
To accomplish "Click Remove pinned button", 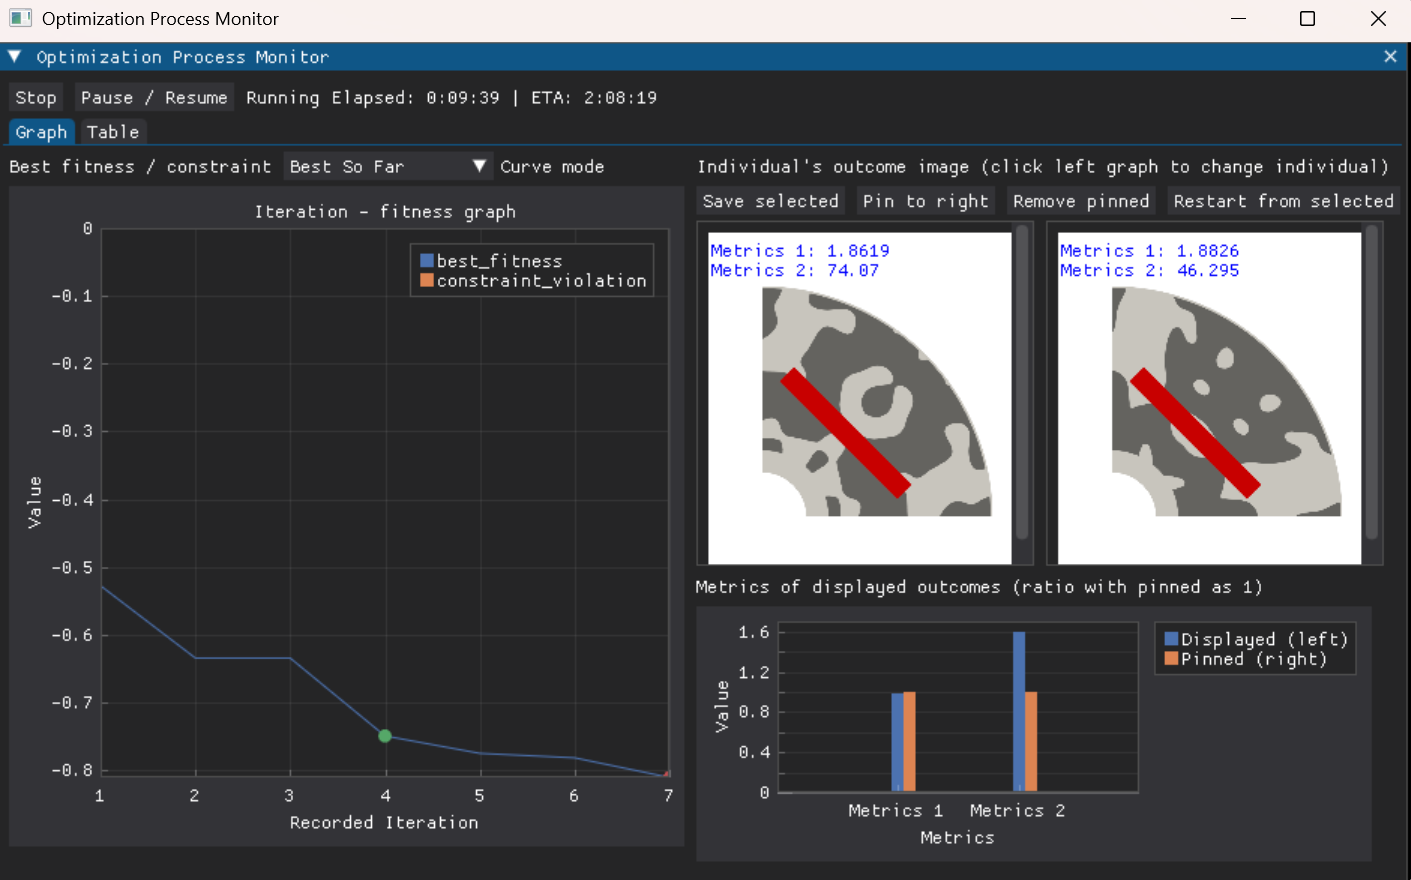I will 1081,201.
